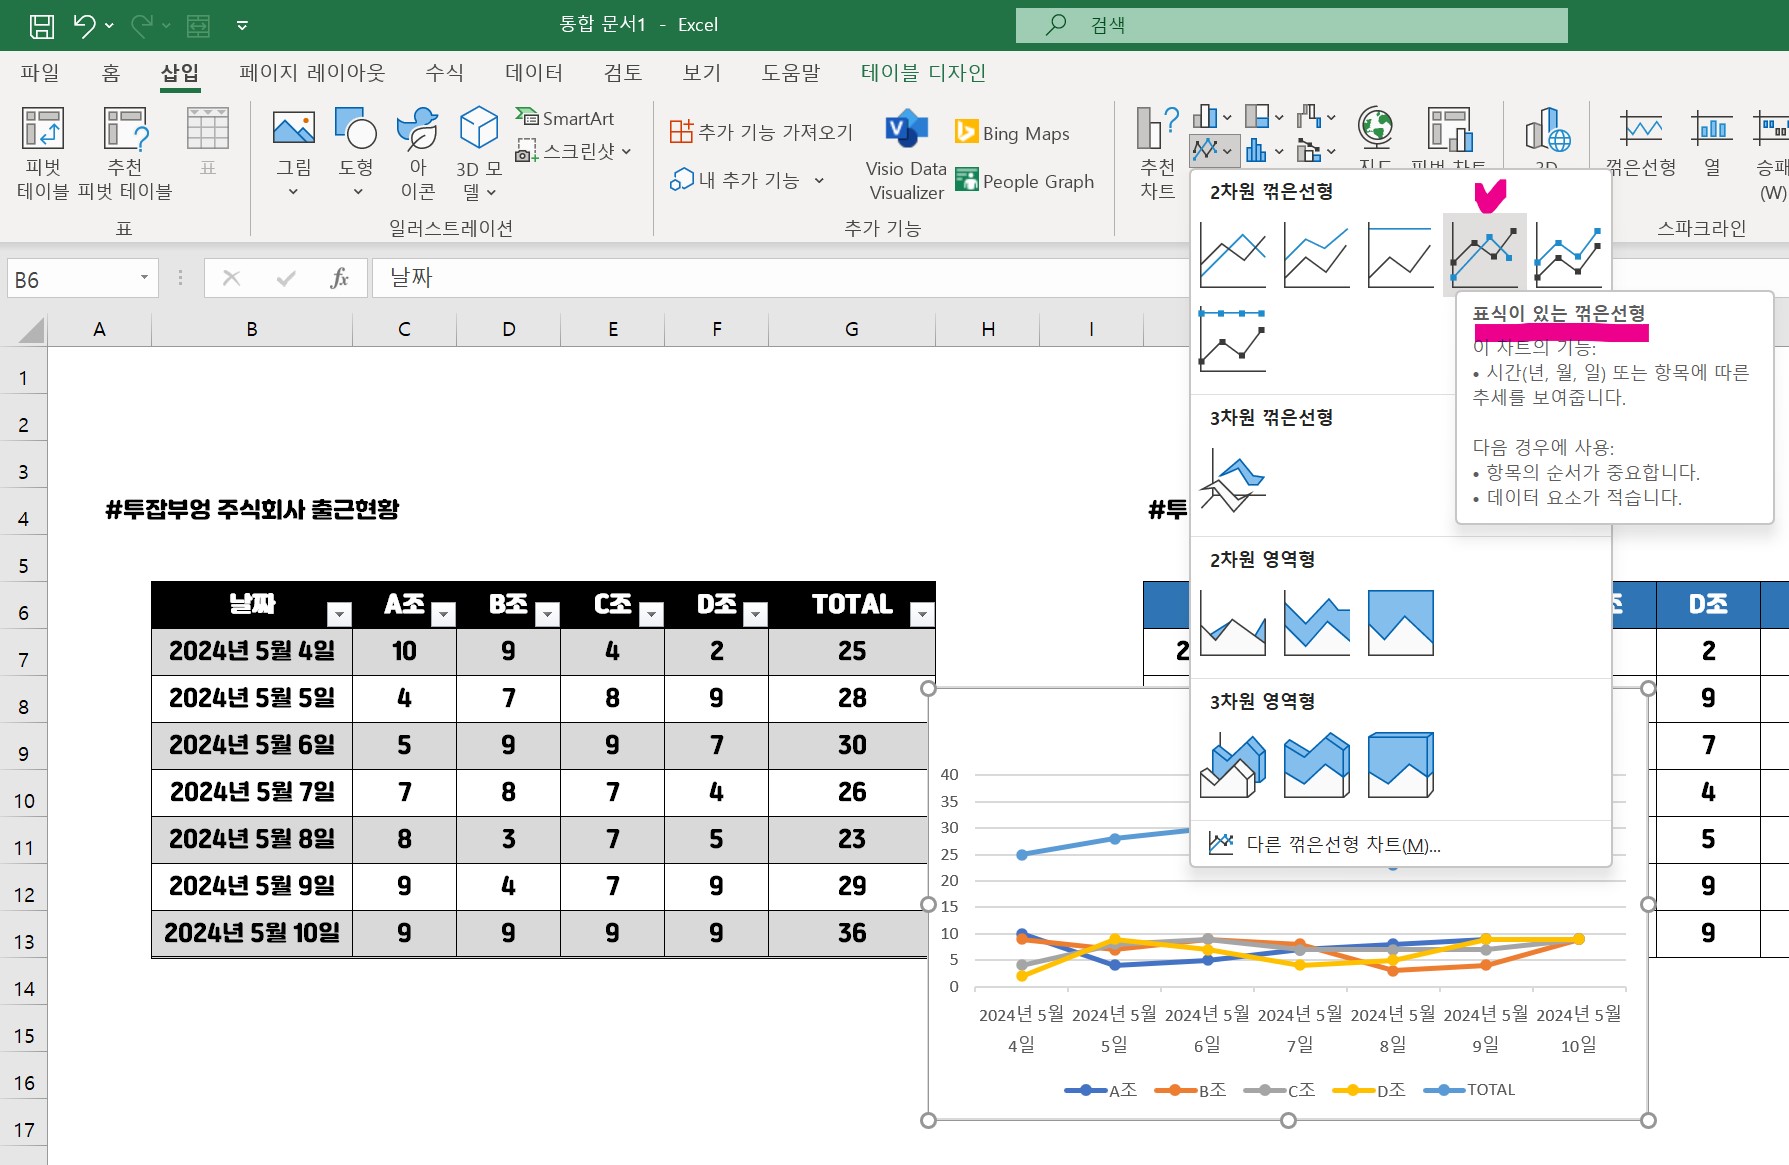Select the basic 2D line chart
This screenshot has width=1789, height=1165.
1233,255
